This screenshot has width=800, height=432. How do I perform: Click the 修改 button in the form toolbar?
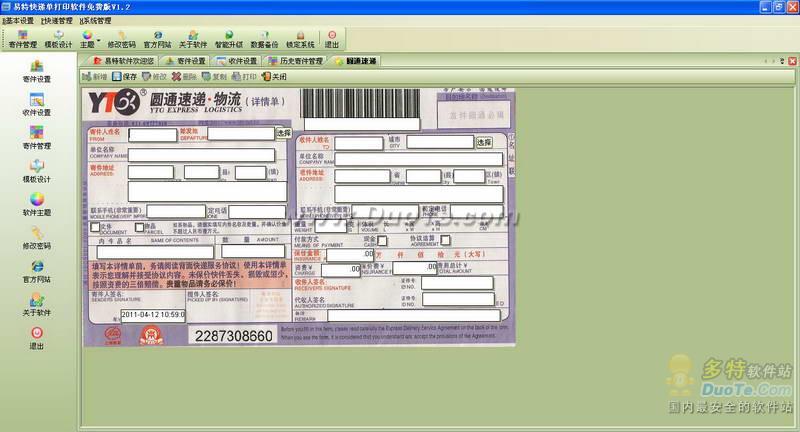click(155, 77)
